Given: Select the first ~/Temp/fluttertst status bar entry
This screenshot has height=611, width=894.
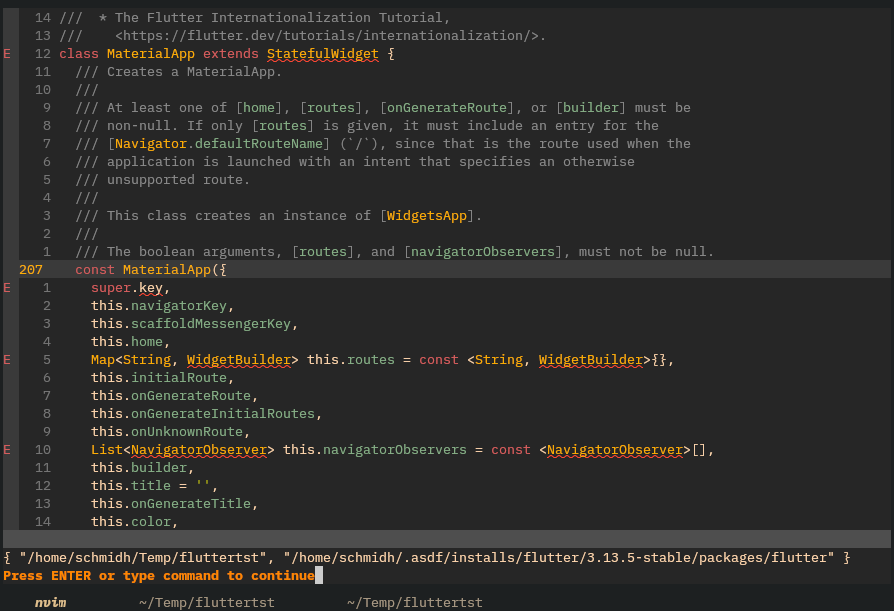Looking at the screenshot, I should click(206, 602).
